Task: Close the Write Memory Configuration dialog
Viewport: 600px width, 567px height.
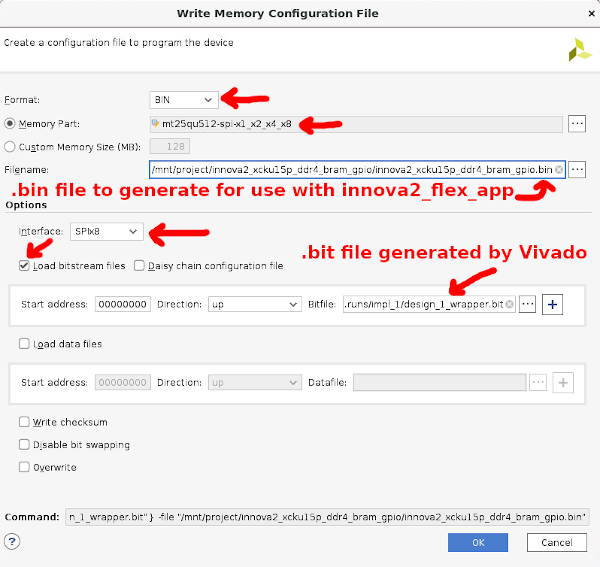Action: coord(591,13)
